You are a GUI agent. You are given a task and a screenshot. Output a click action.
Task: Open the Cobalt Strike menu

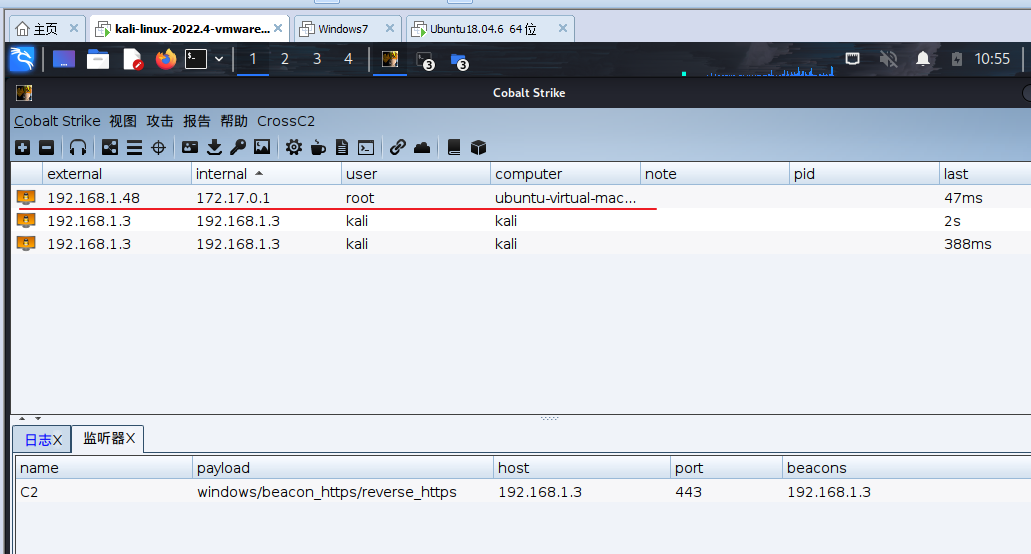click(x=57, y=121)
